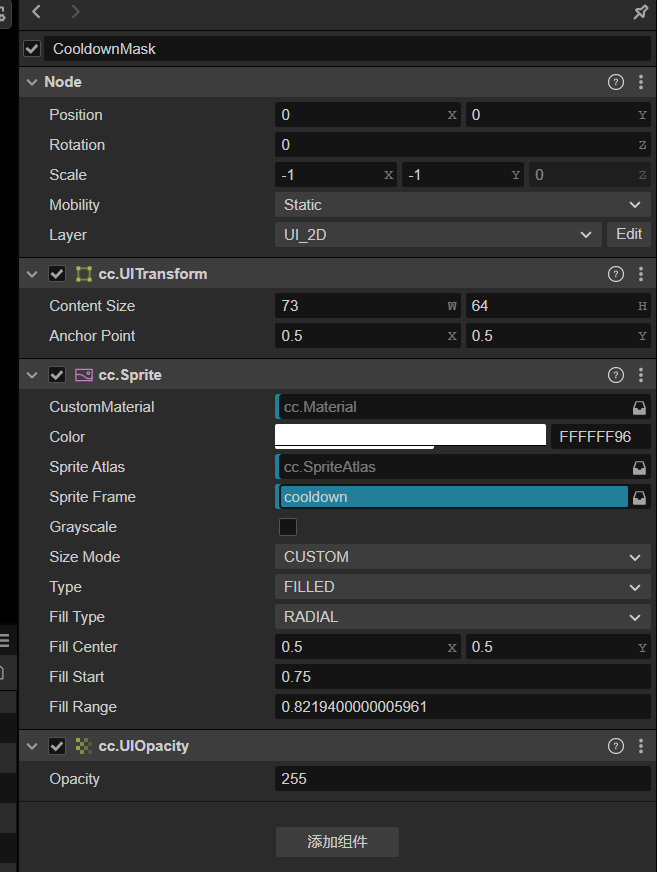Screen dimensions: 657x872
Task: Click the Sprite Frame asset picker icon
Action: tap(639, 498)
